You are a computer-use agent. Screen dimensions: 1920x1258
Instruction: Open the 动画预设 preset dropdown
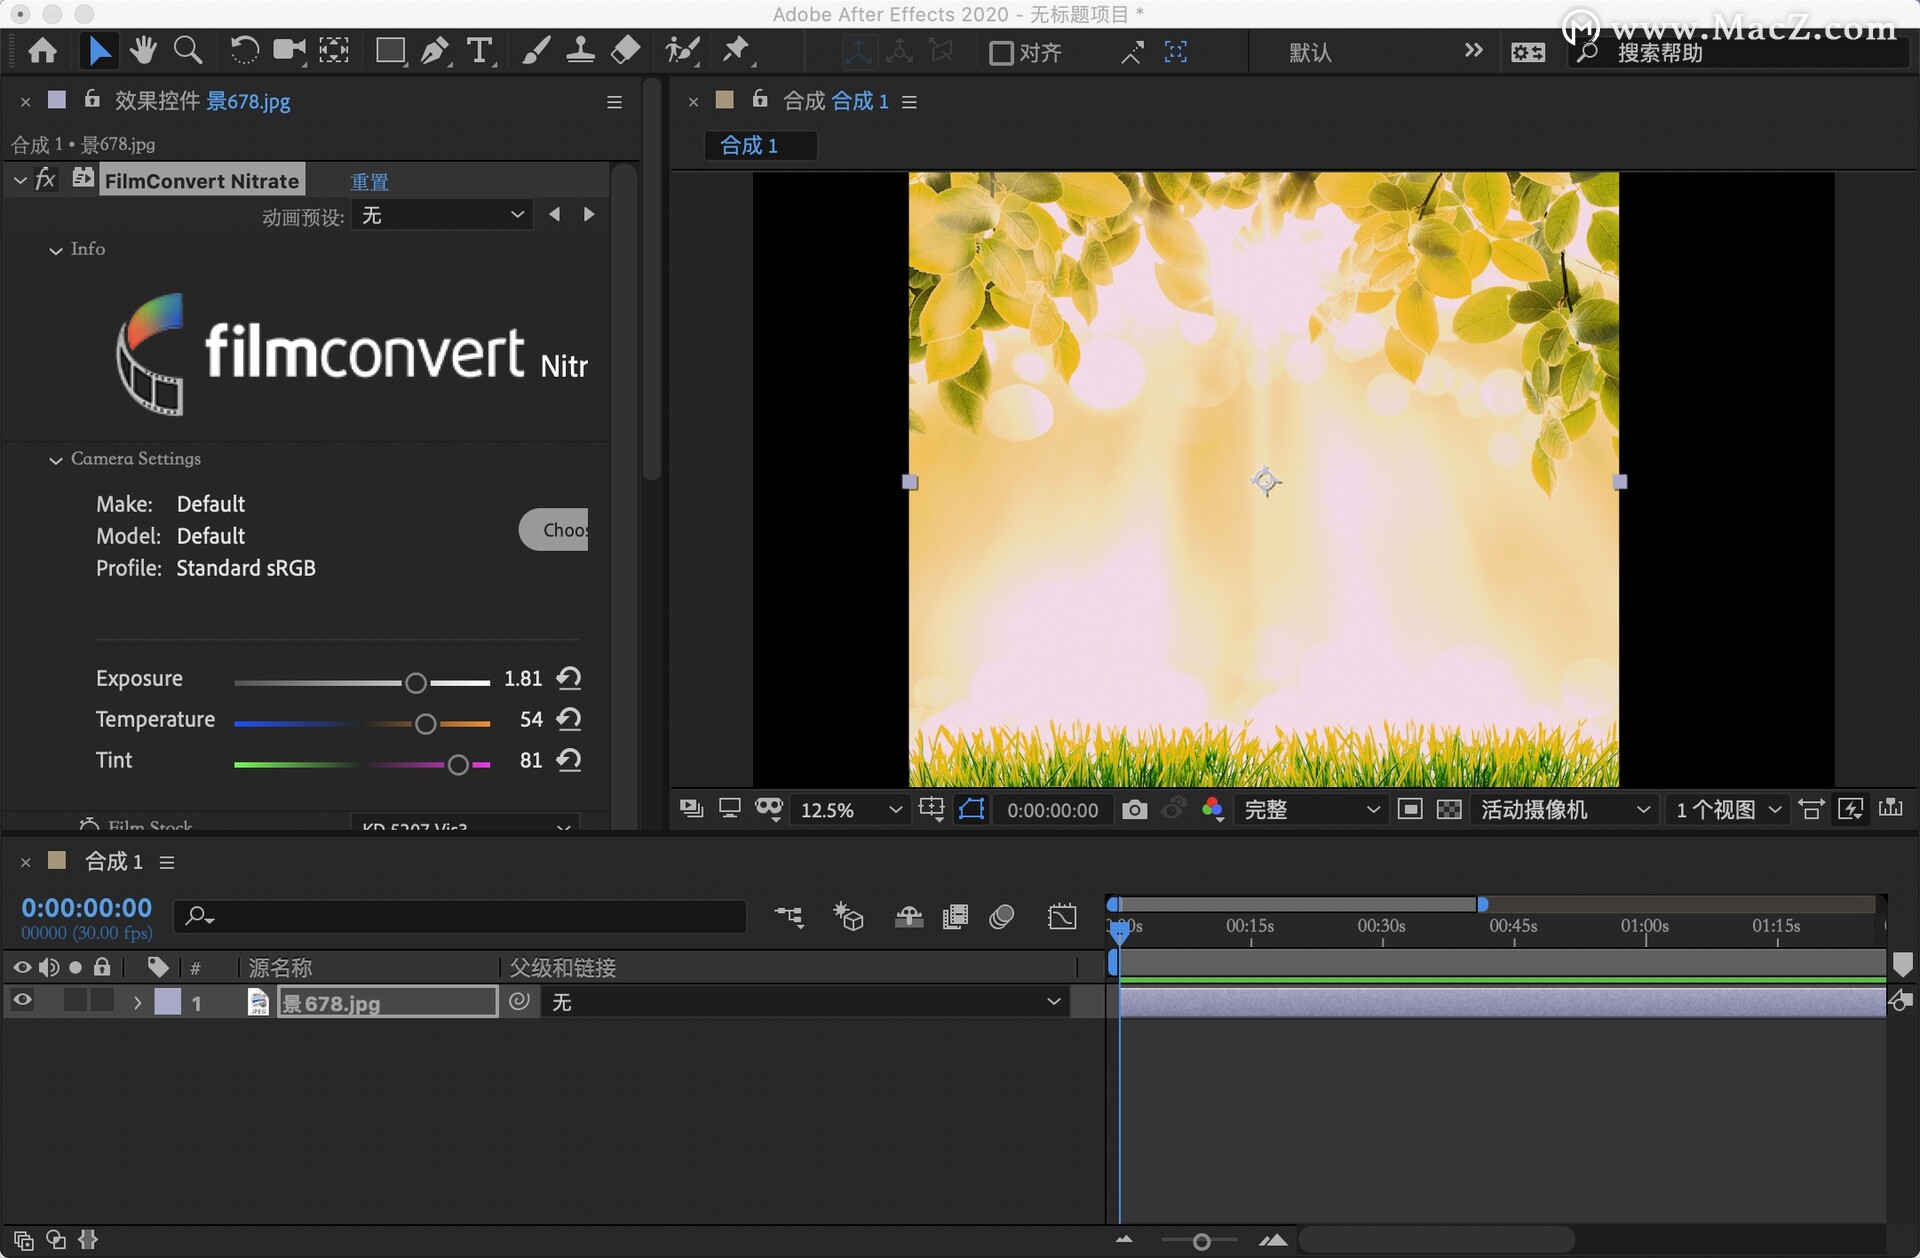442,216
